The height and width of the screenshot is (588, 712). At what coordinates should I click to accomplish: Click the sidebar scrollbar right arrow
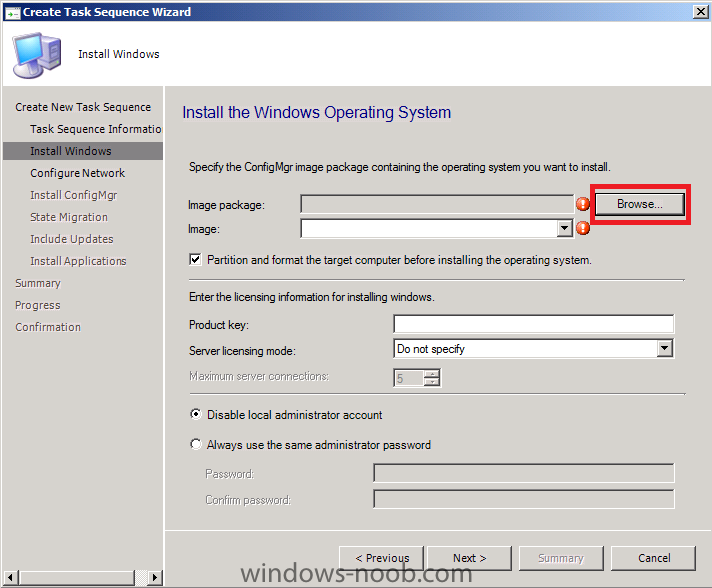[154, 578]
